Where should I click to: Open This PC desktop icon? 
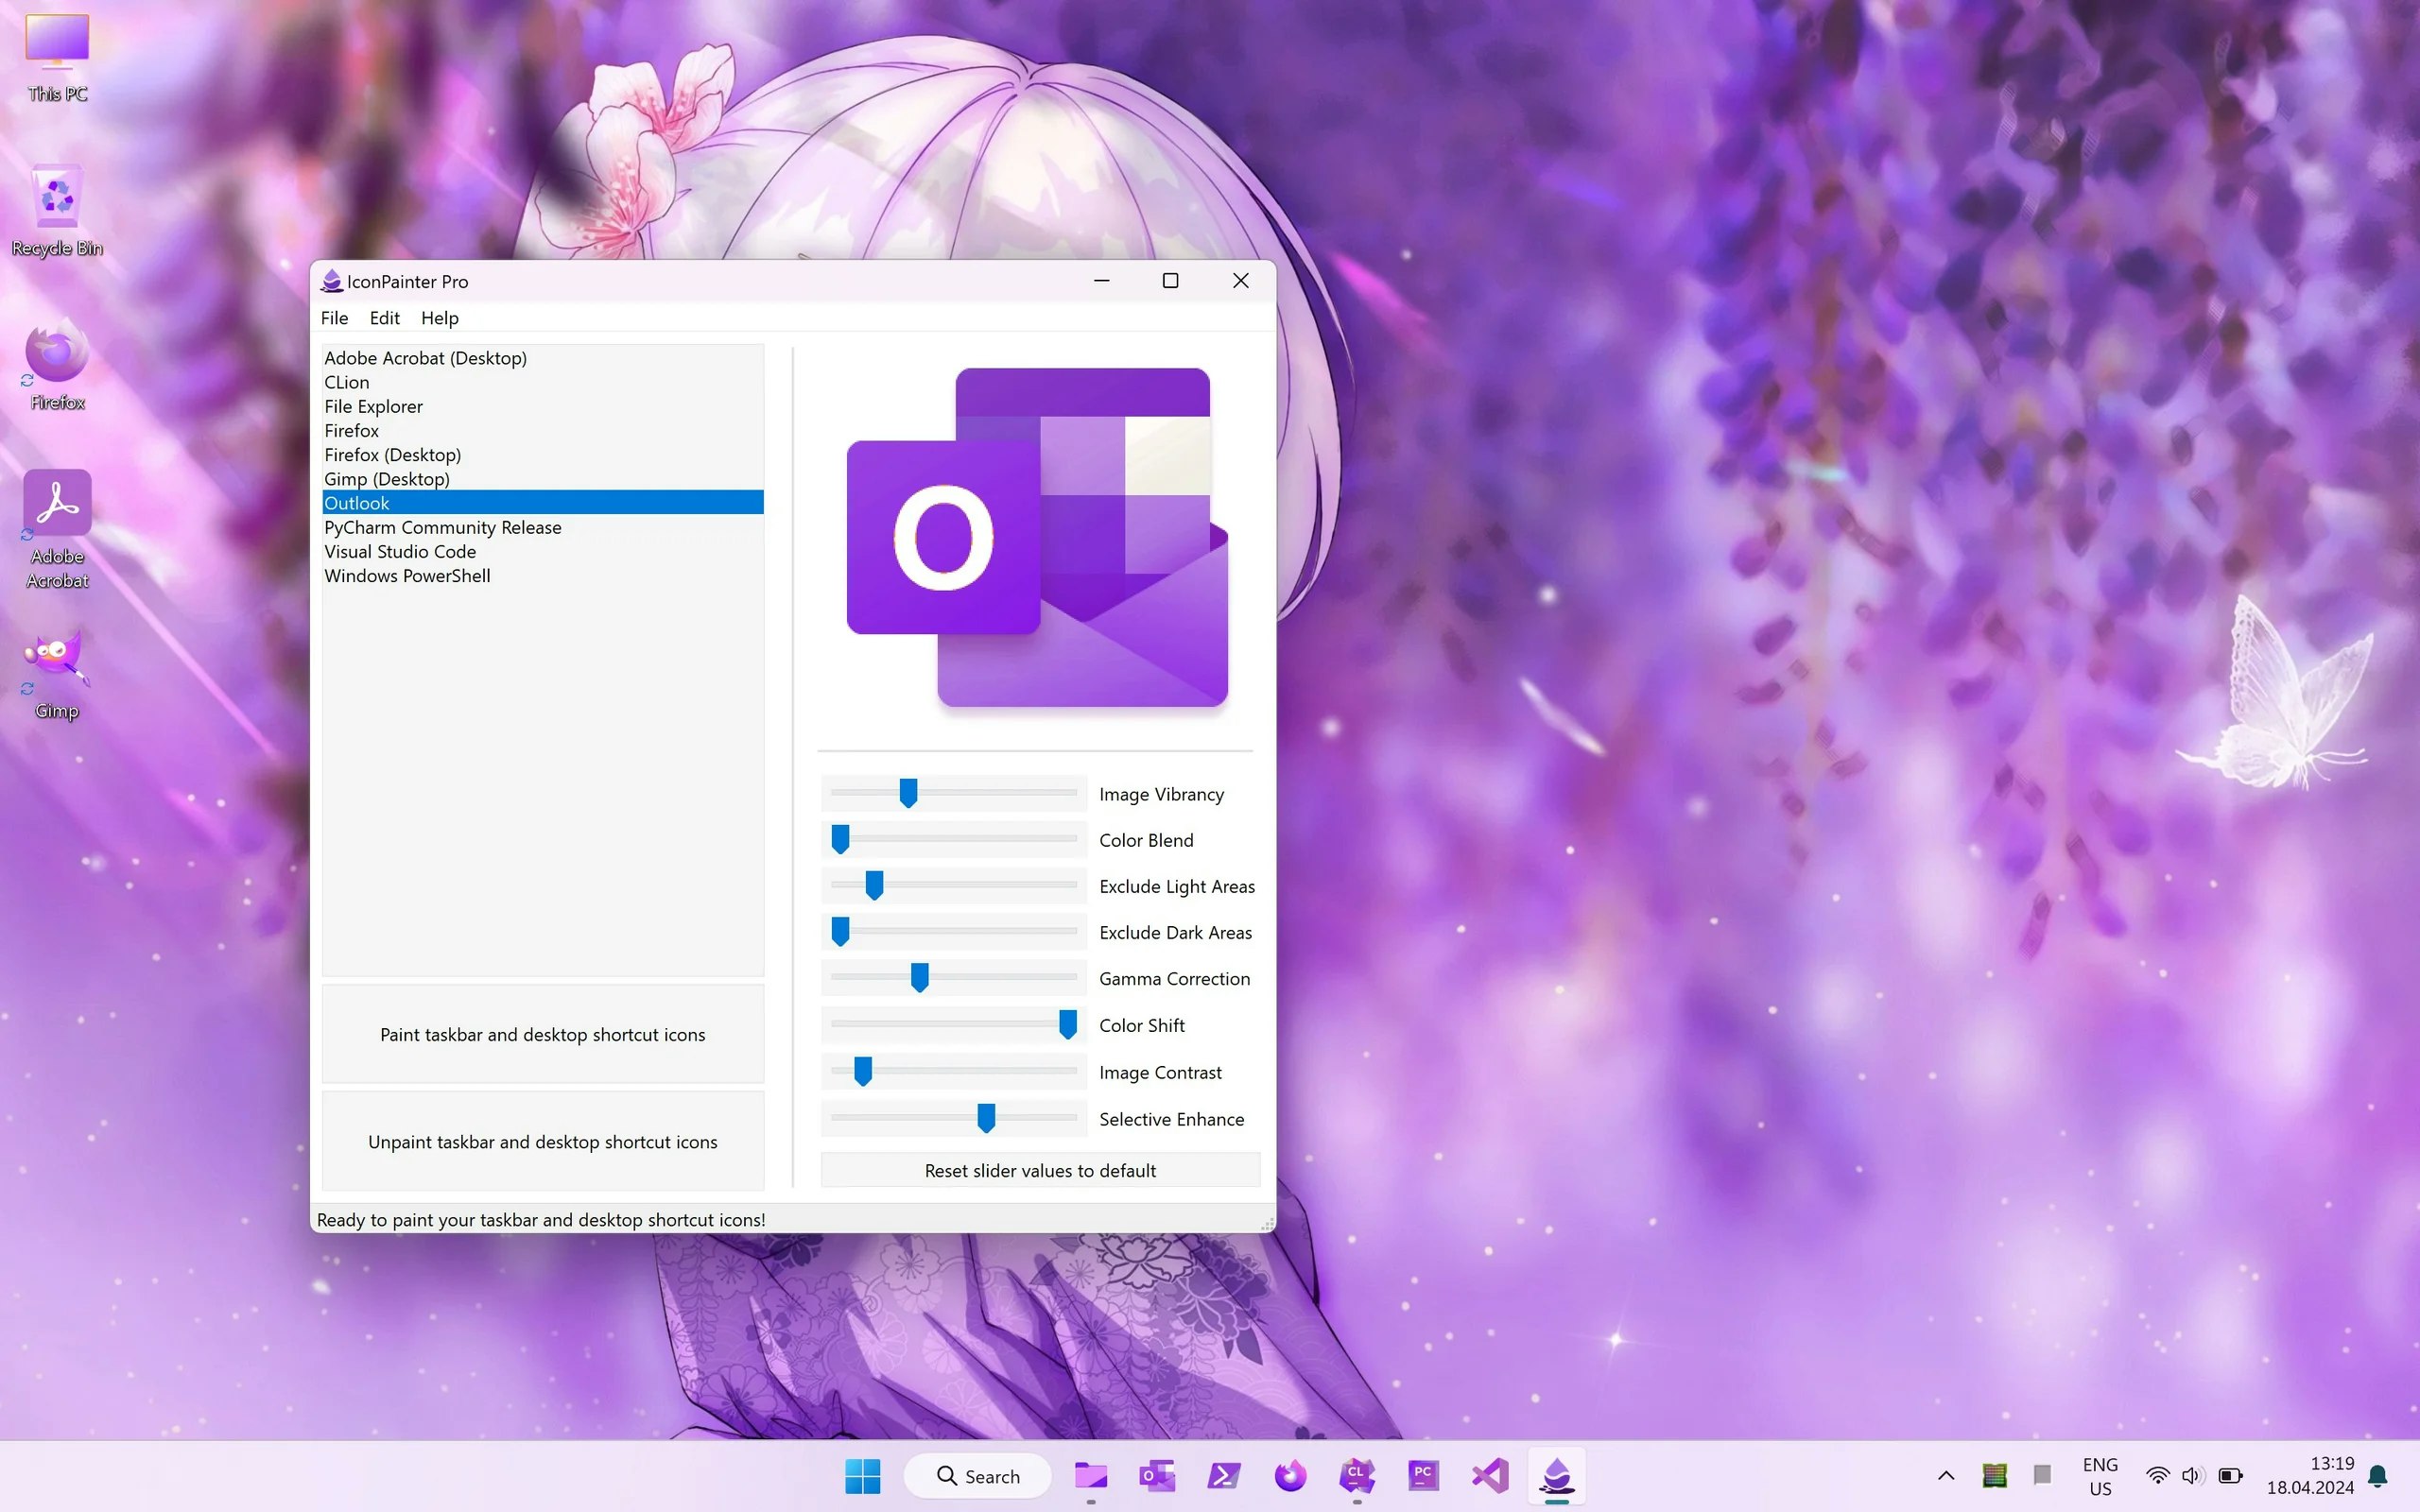click(x=57, y=58)
